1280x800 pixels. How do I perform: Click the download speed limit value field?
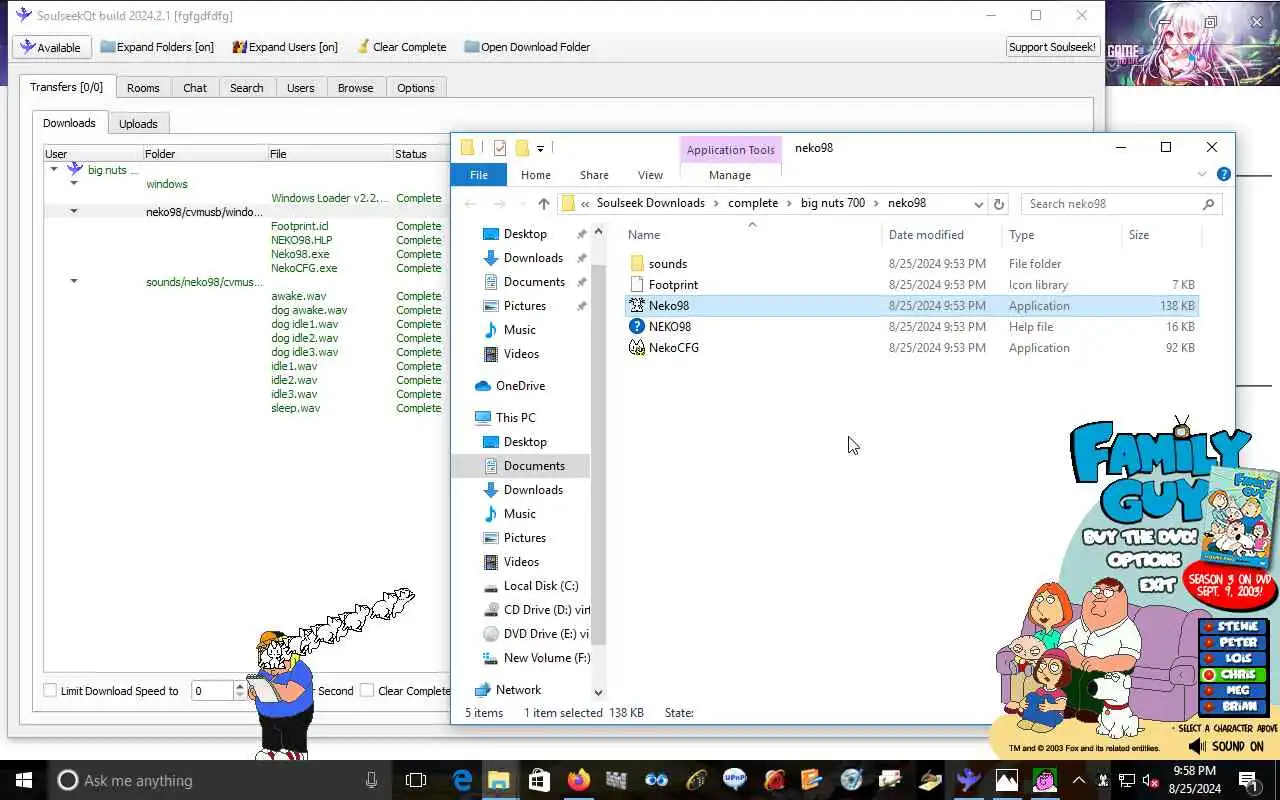coord(211,691)
